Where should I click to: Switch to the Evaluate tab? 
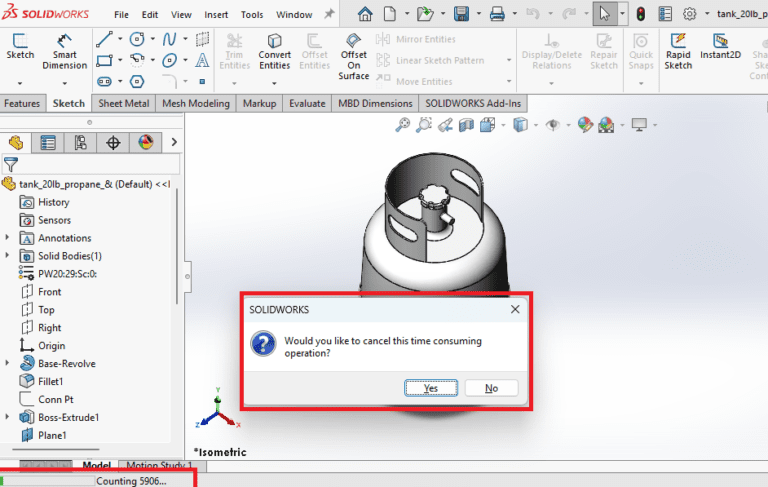[x=307, y=103]
